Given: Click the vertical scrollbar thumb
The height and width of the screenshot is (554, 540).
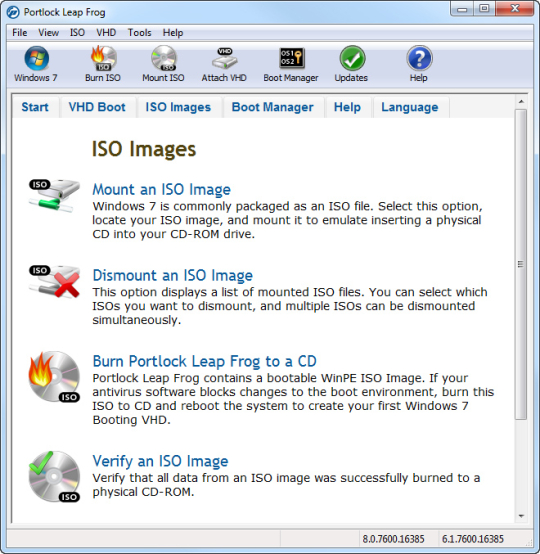Looking at the screenshot, I should 521,264.
